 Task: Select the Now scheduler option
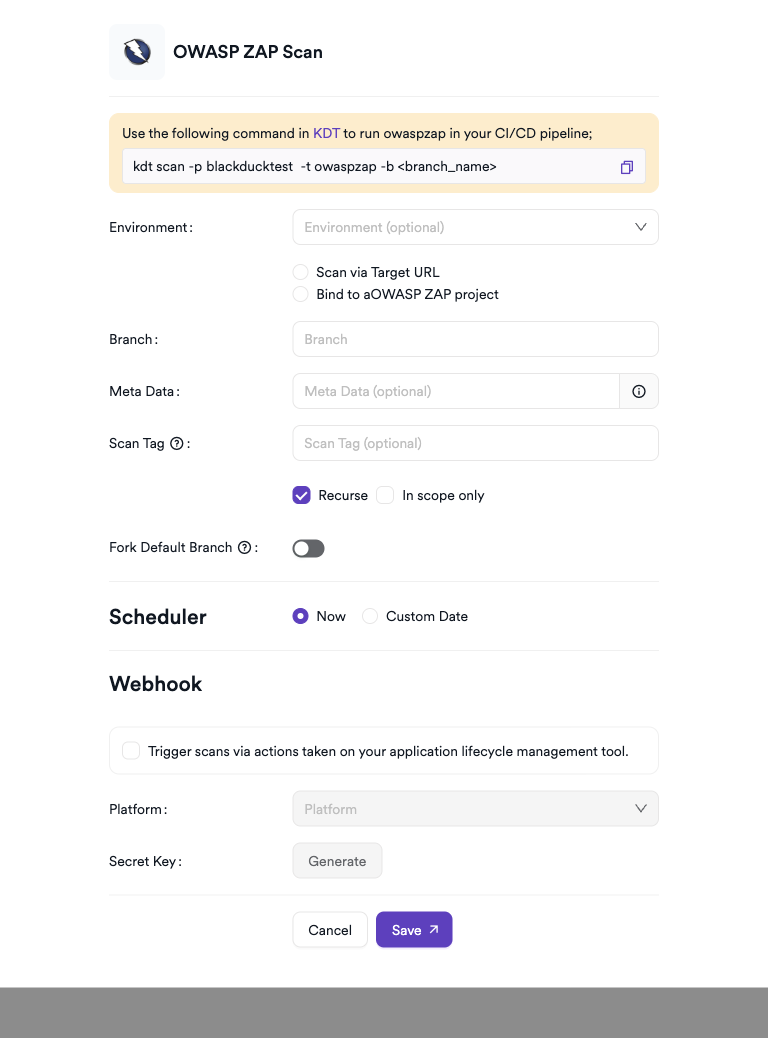coord(300,616)
